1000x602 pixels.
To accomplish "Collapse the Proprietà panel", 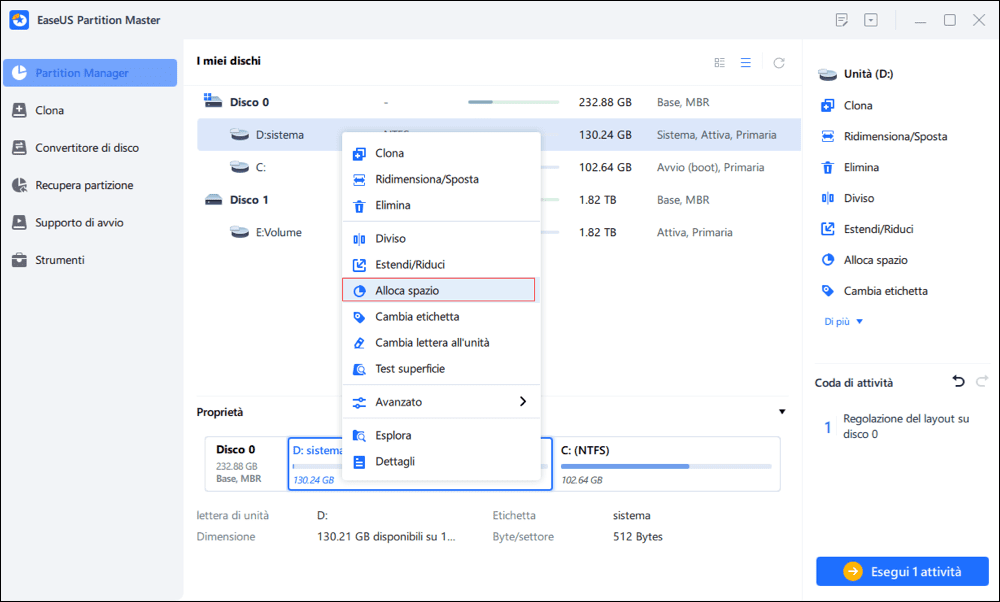I will tap(782, 412).
